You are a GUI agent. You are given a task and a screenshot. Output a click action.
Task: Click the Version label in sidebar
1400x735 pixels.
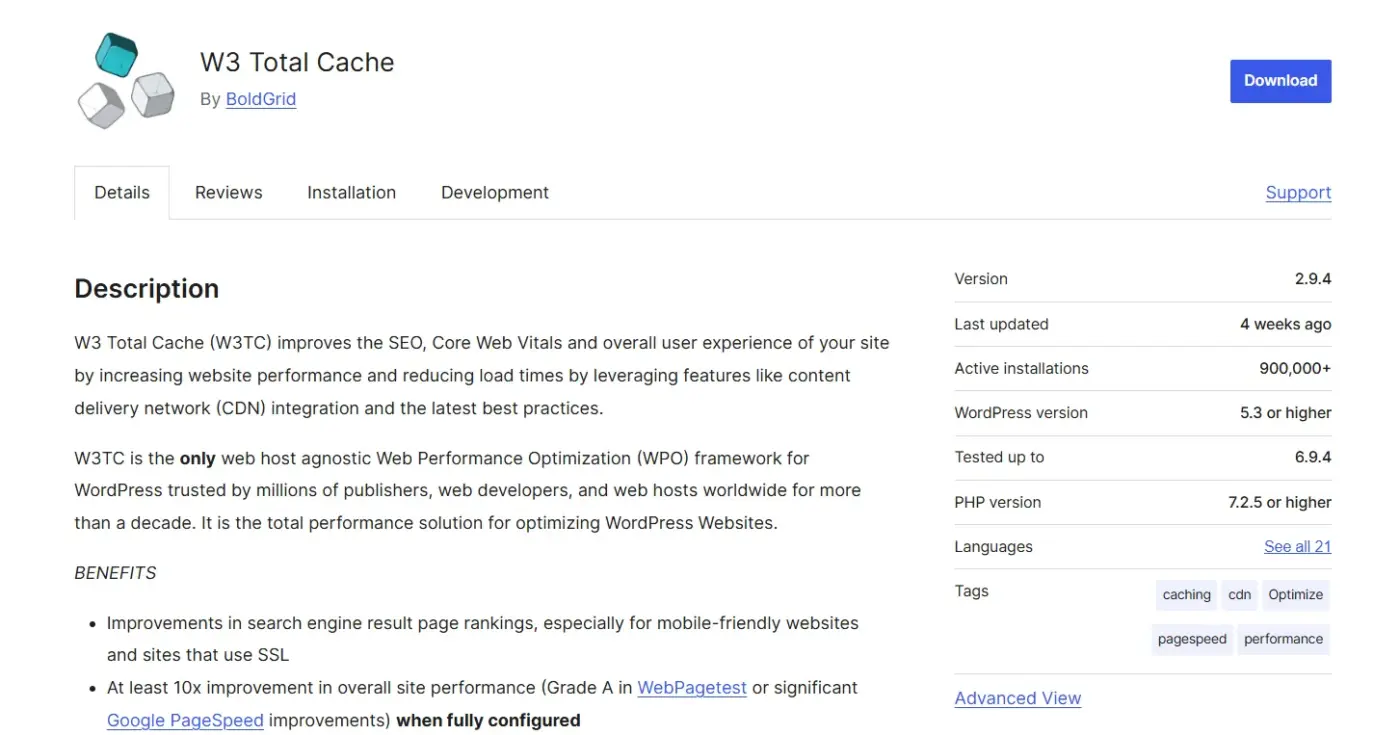[981, 279]
